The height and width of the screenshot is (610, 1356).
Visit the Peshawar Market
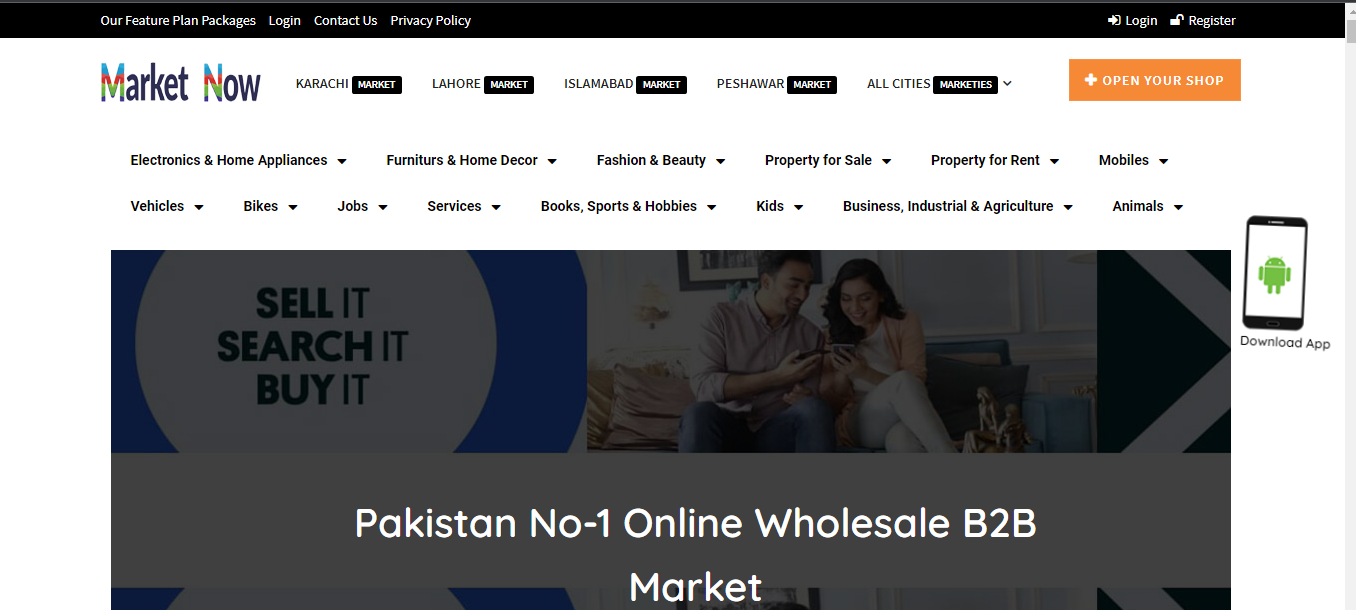click(x=777, y=84)
